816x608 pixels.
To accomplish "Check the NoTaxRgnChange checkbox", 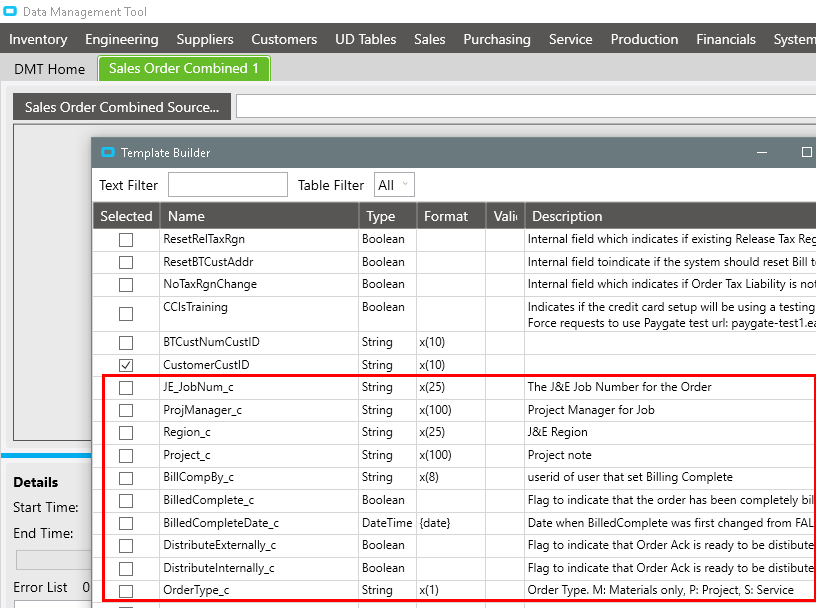I will 126,285.
